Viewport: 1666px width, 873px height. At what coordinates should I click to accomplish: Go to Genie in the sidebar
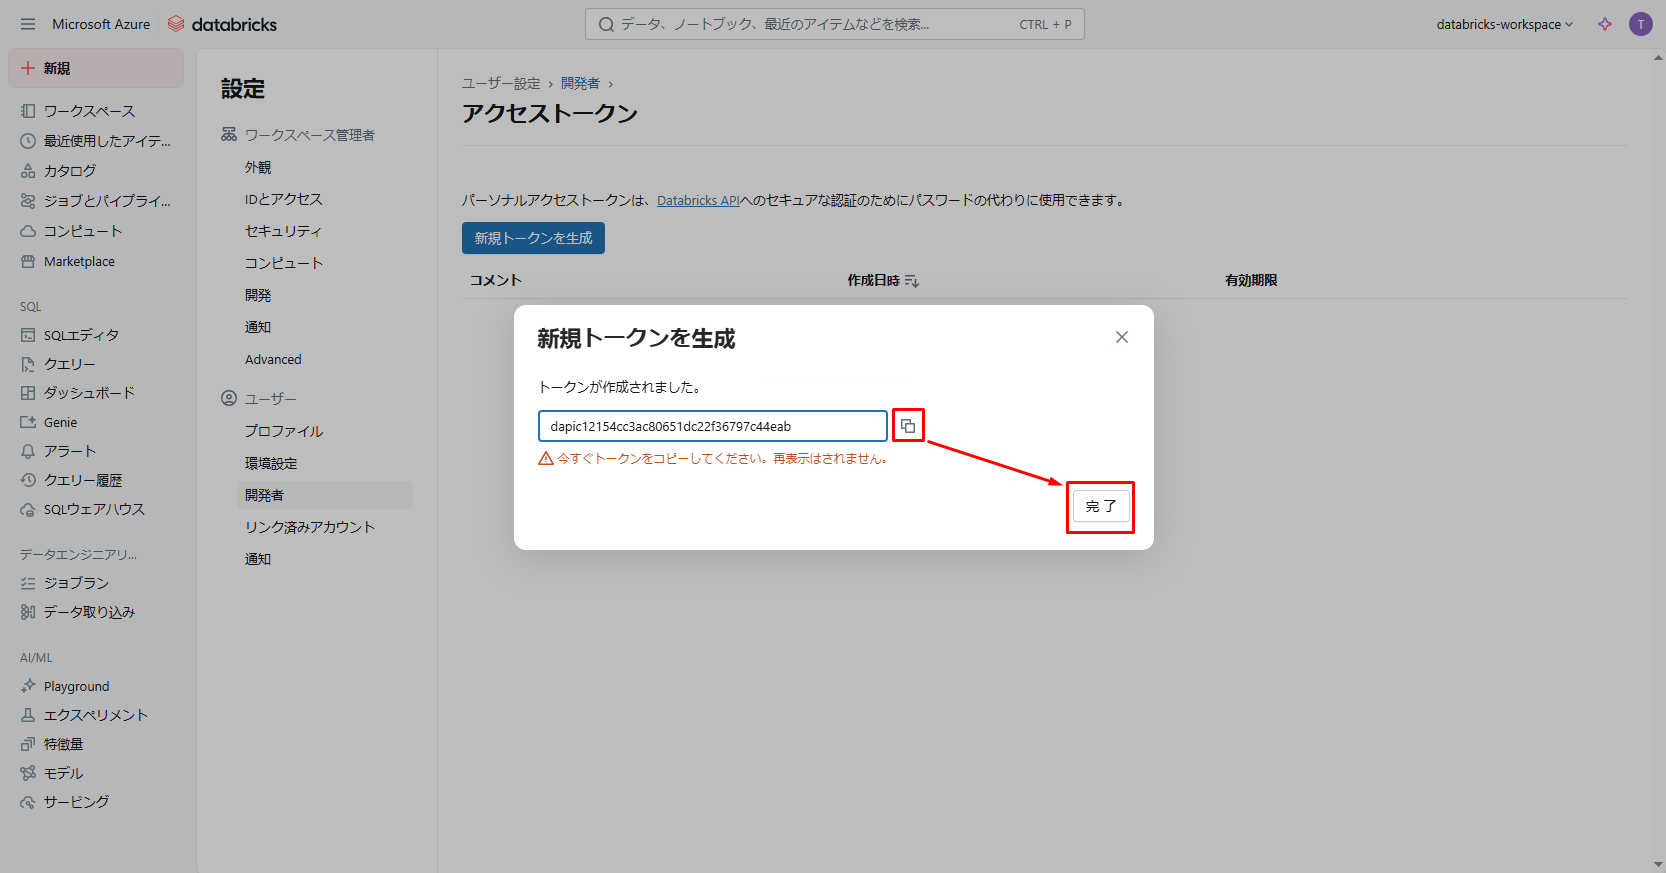pos(60,422)
